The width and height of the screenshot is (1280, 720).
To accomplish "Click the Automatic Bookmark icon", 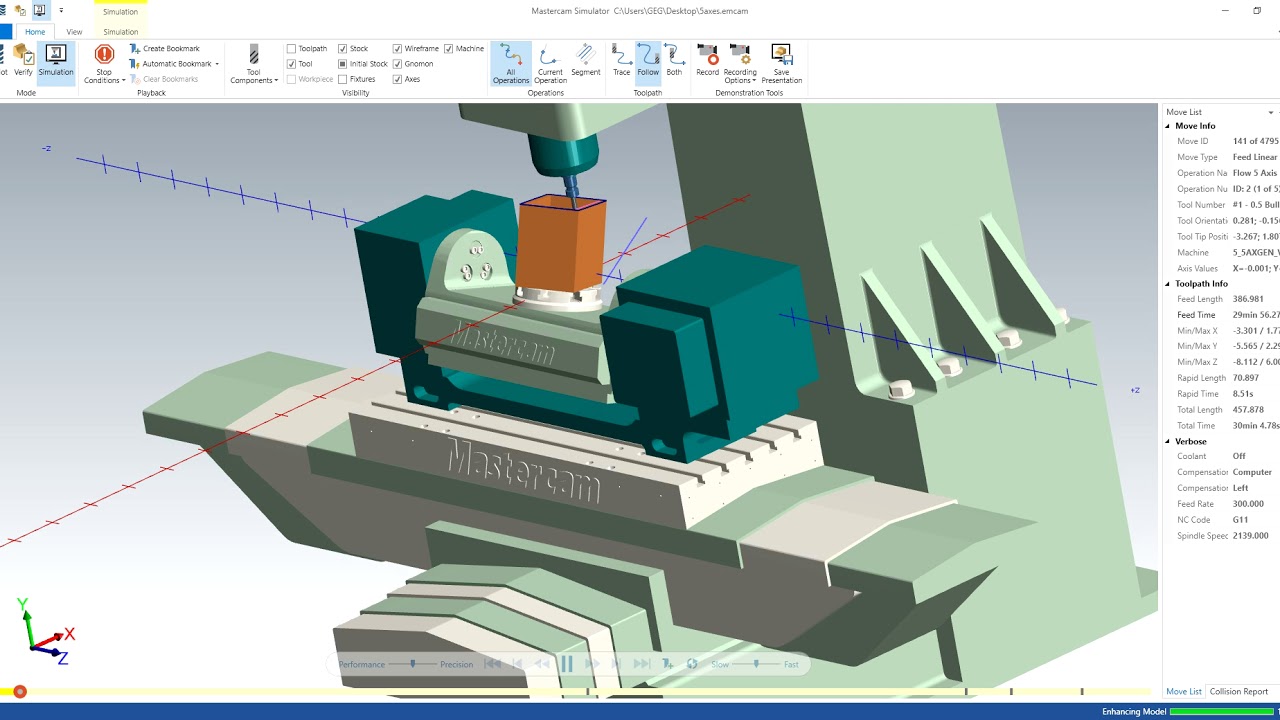I will tap(135, 64).
